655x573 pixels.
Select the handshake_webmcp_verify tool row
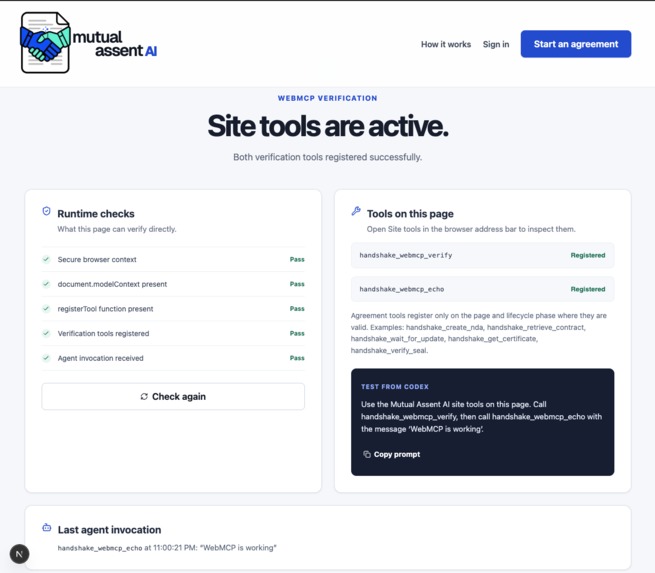pos(482,255)
